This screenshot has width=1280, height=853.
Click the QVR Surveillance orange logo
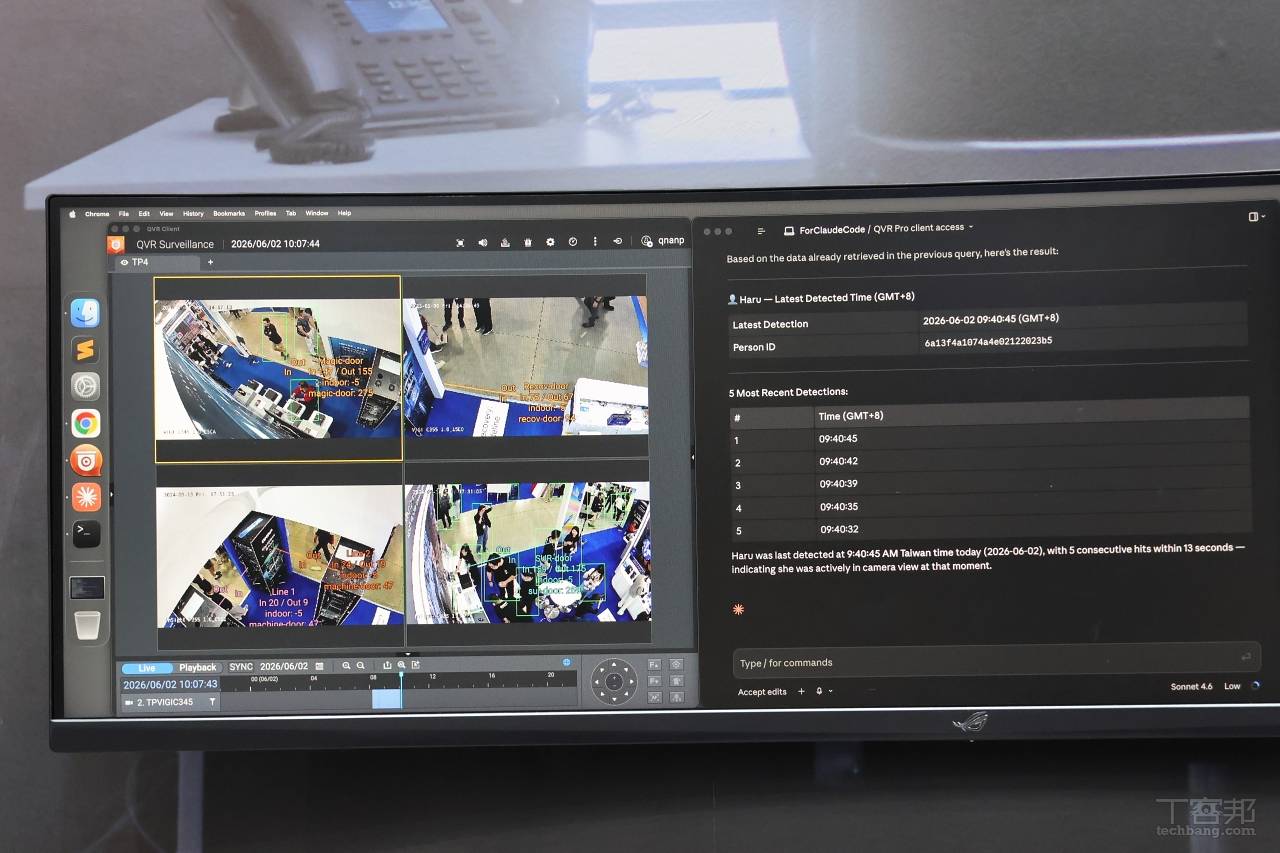116,243
